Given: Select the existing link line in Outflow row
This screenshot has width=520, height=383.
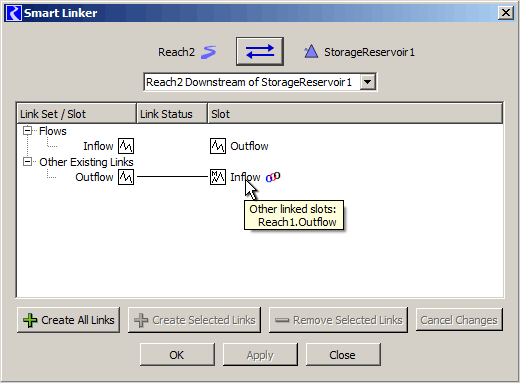Looking at the screenshot, I should tap(172, 177).
